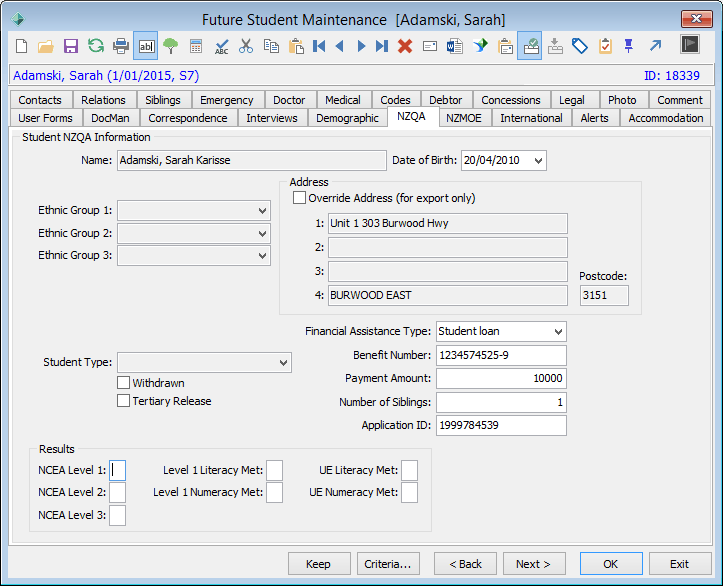
Task: Click the NCEA Level 2 box
Action: (117, 492)
